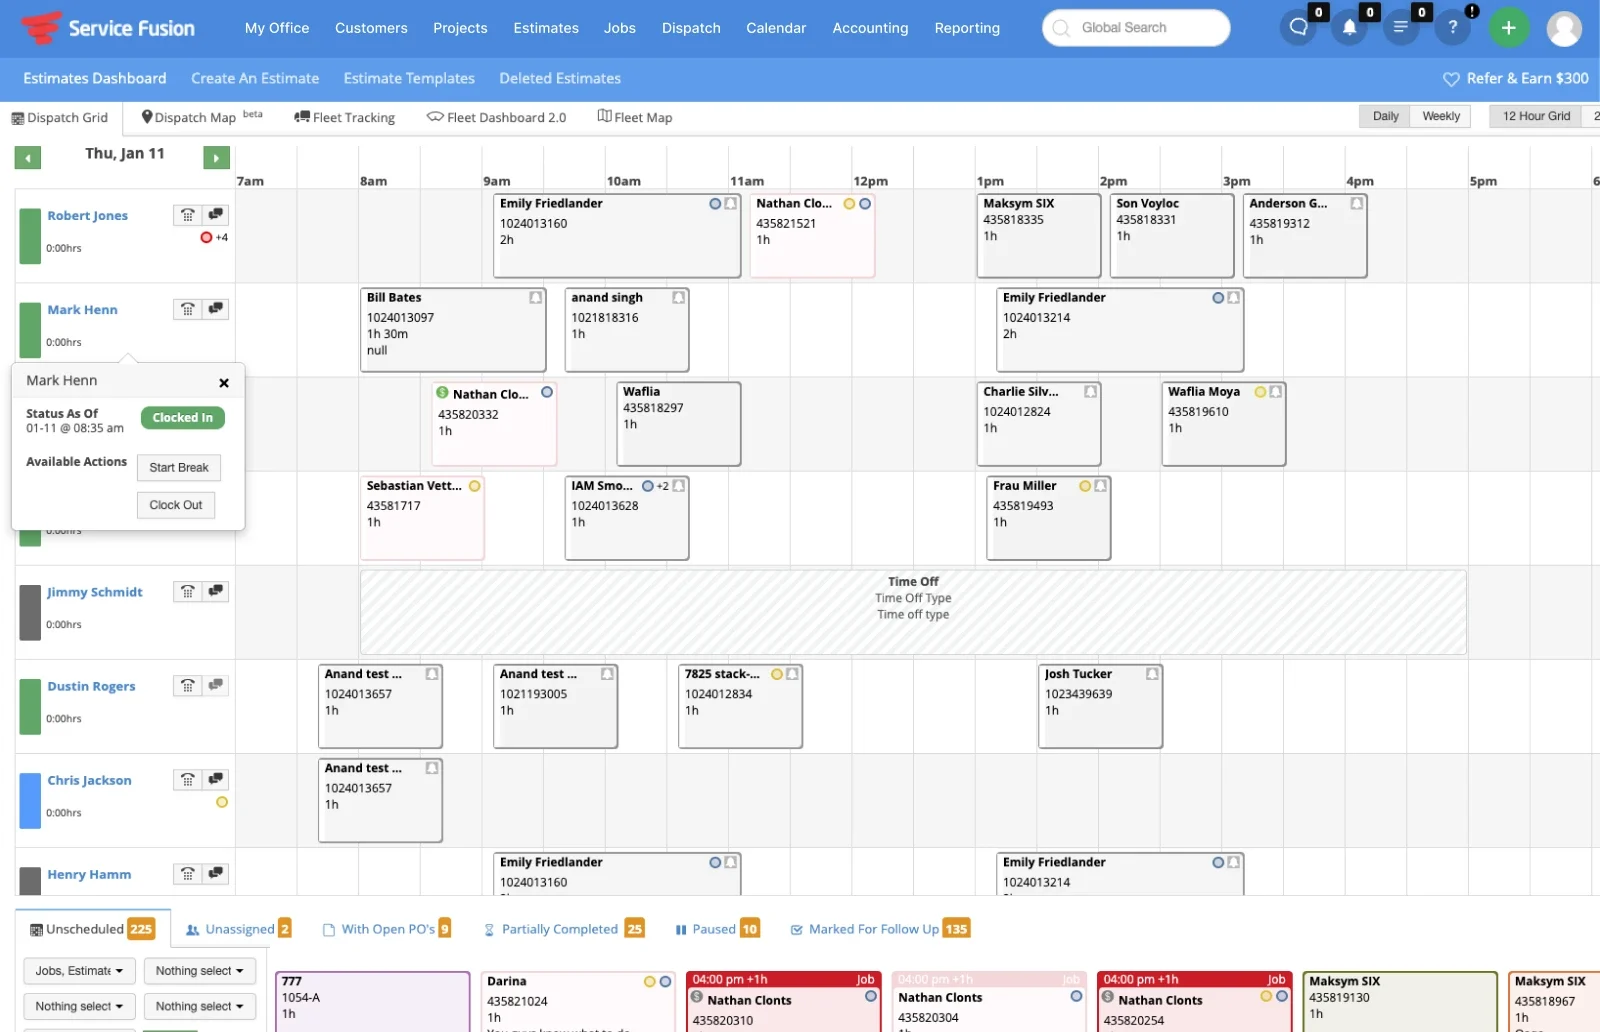This screenshot has height=1032, width=1600.
Task: Open the notifications bell icon
Action: pos(1349,28)
